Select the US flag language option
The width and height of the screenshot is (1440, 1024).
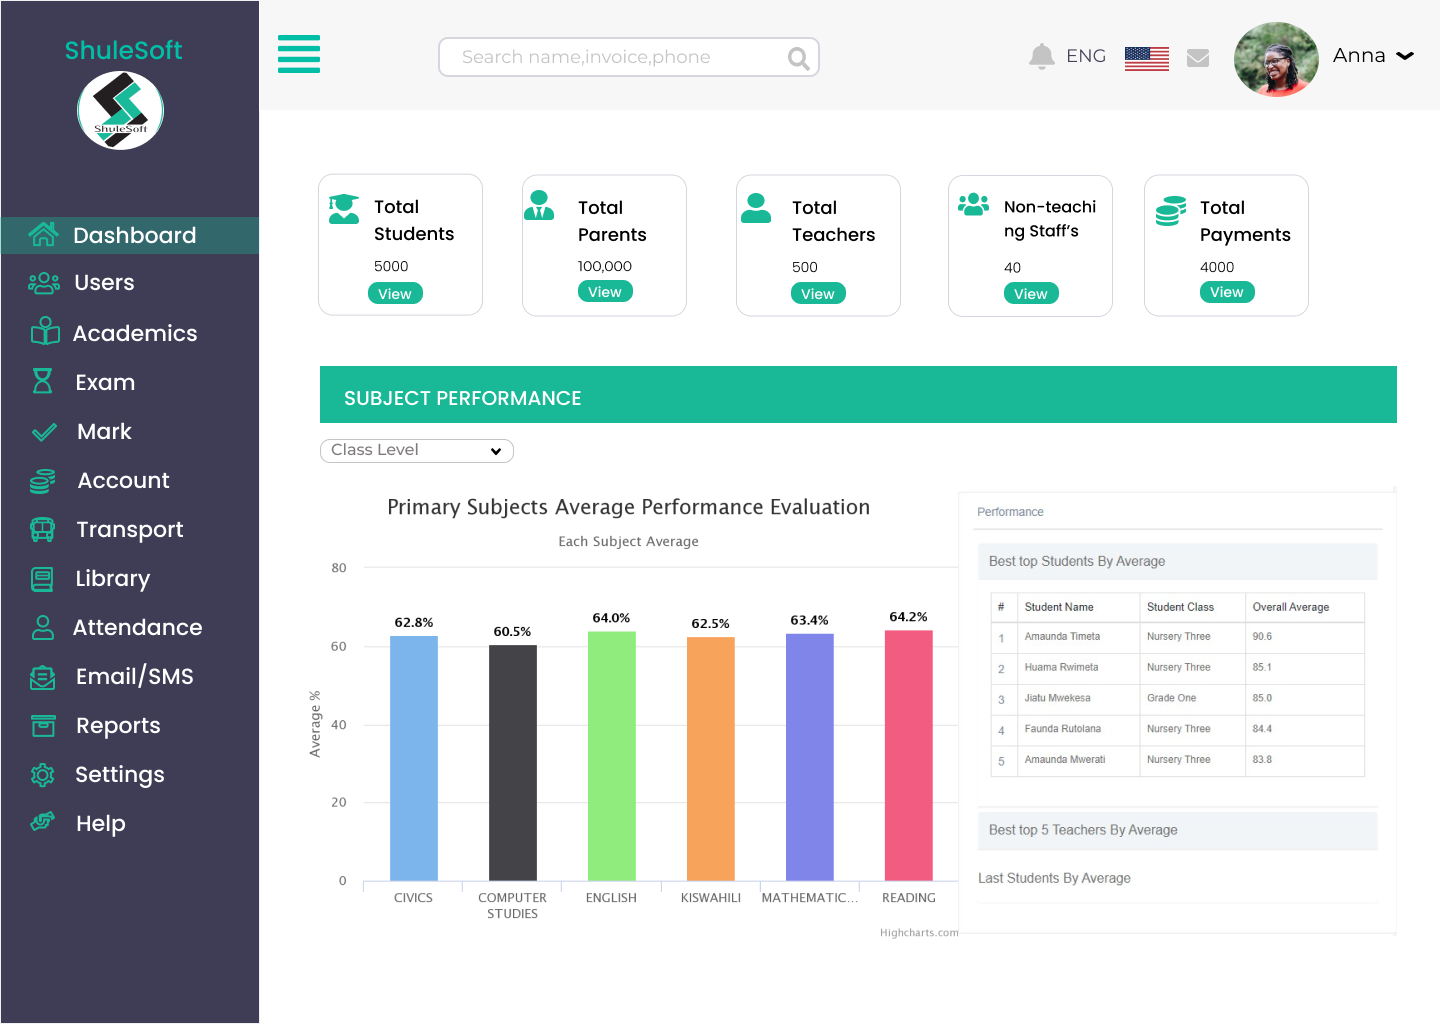tap(1146, 57)
